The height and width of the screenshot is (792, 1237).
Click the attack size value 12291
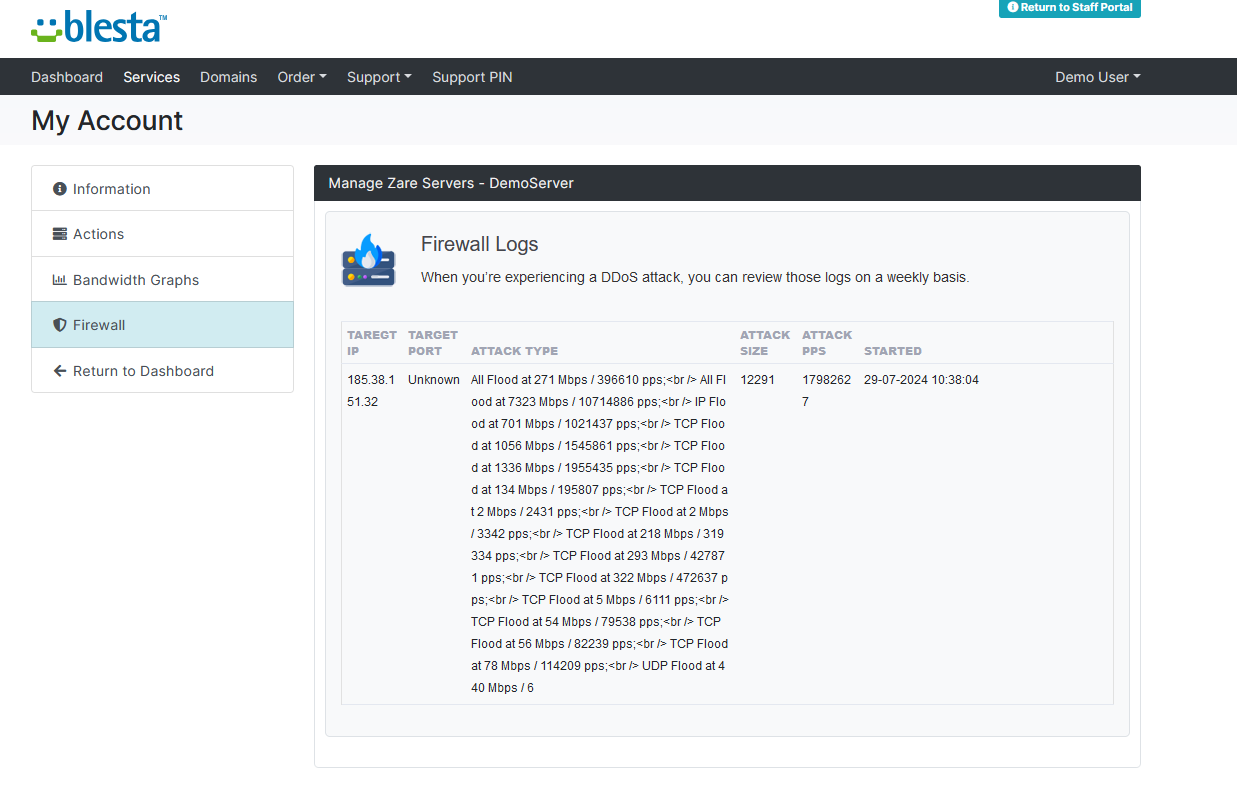pos(758,380)
